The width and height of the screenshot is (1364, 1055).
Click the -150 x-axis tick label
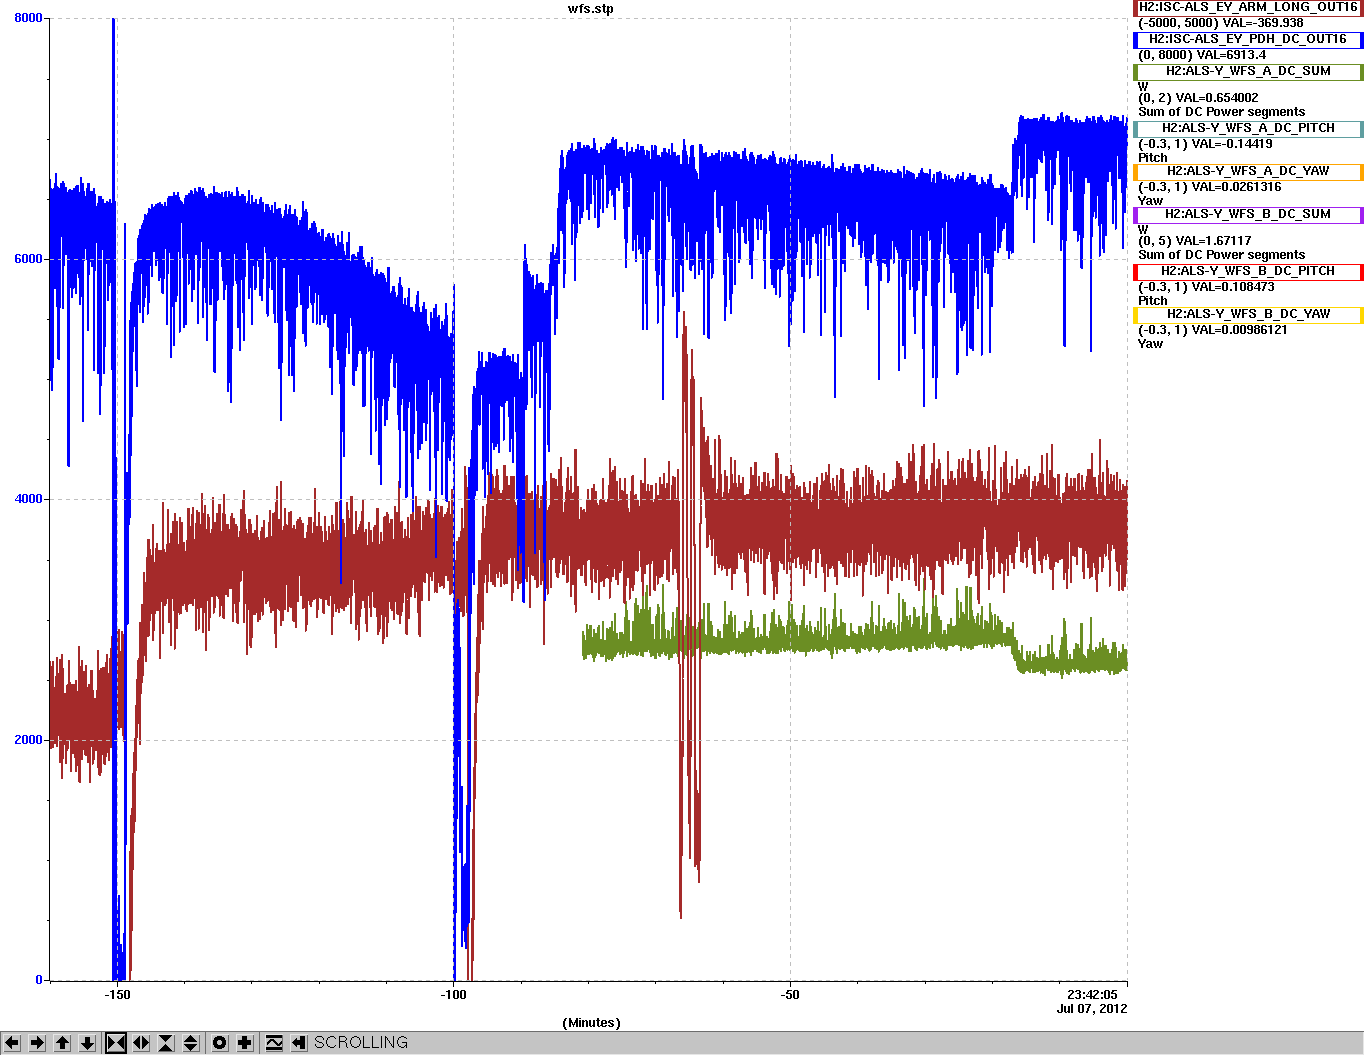click(117, 995)
